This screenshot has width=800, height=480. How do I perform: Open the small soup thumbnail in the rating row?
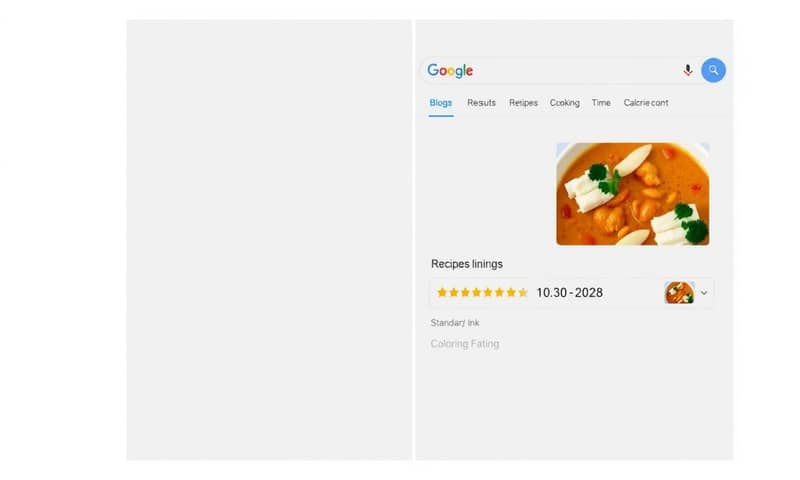[x=679, y=293]
